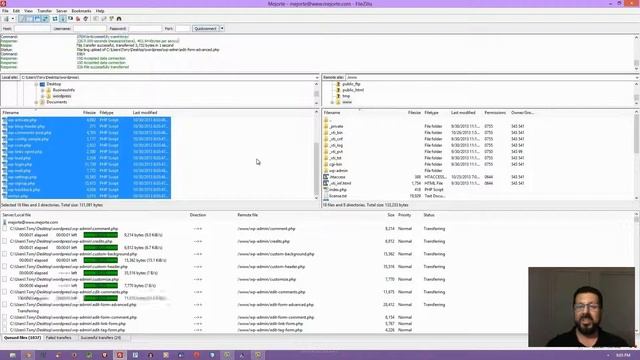Open the File menu
Viewport: 640px width, 360px height.
(x=5, y=11)
